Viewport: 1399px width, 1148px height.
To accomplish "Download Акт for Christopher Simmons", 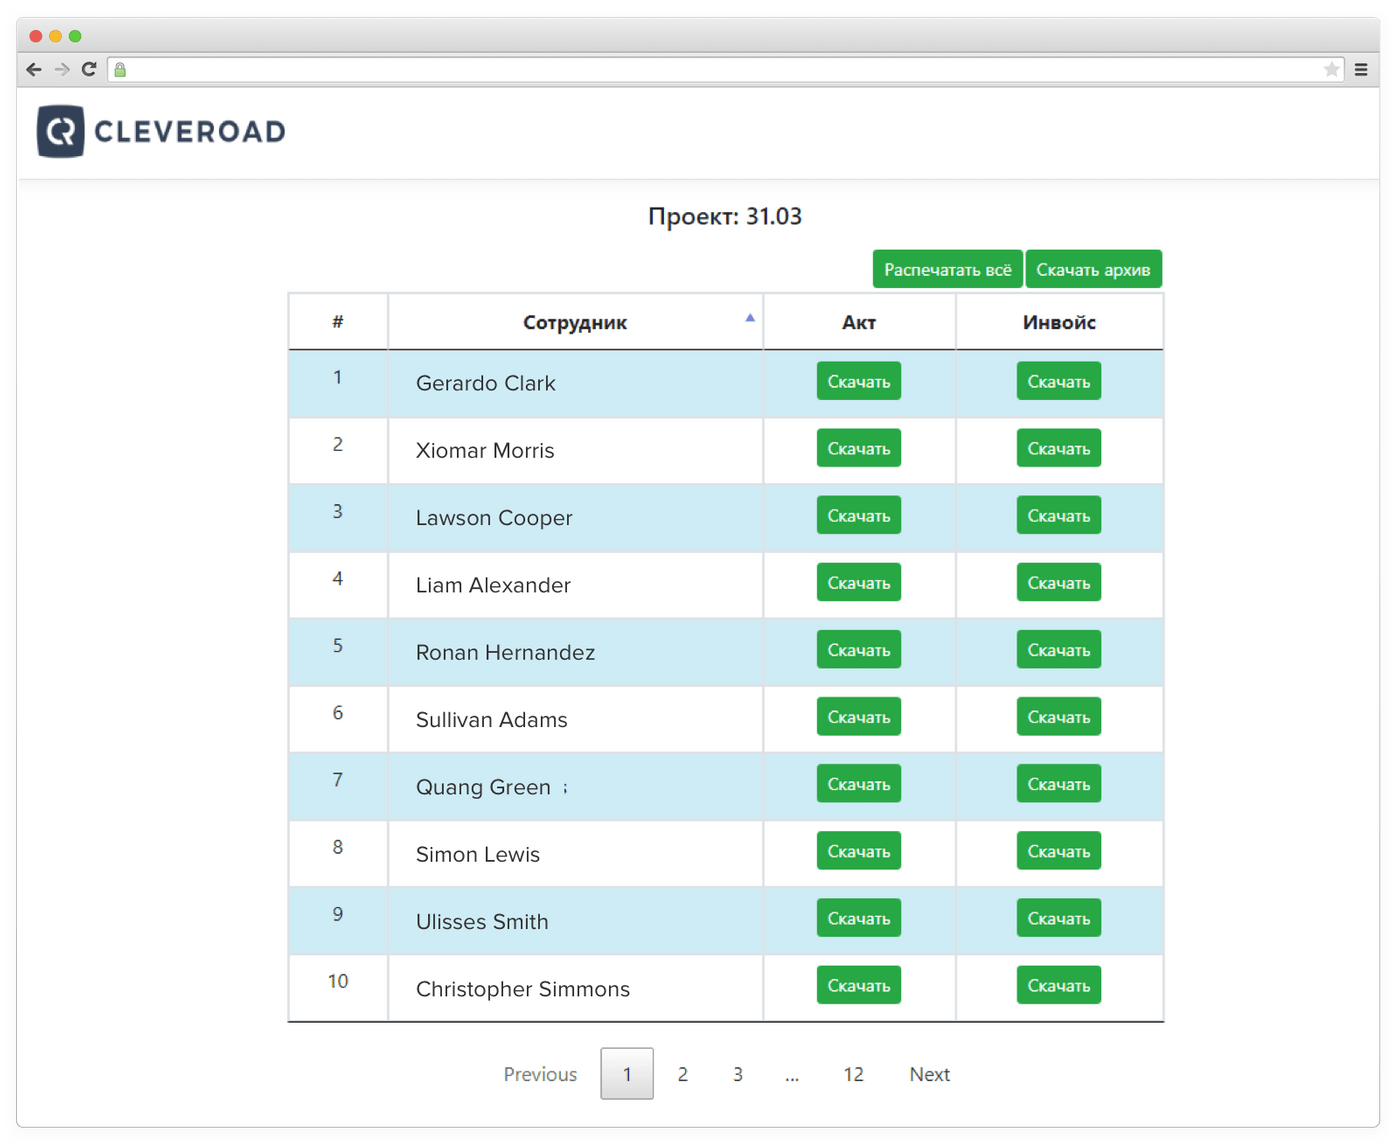I will point(859,985).
